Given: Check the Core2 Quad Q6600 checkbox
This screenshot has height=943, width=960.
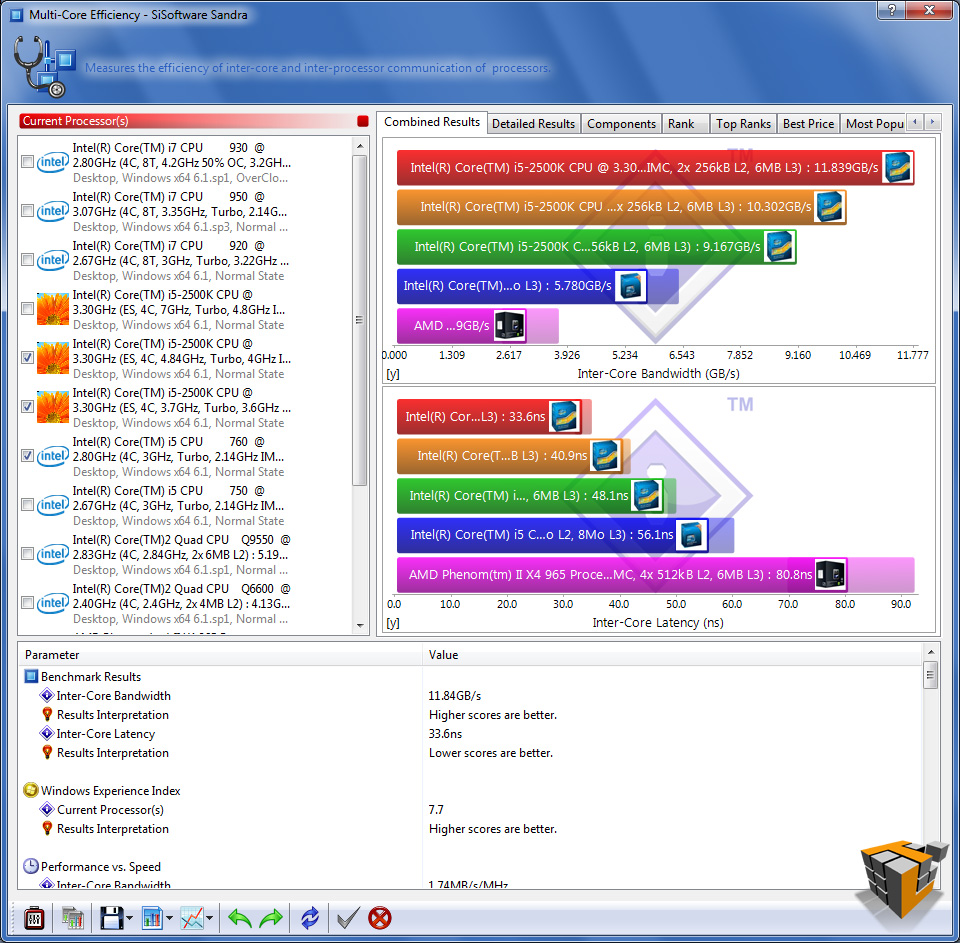Looking at the screenshot, I should (x=27, y=603).
